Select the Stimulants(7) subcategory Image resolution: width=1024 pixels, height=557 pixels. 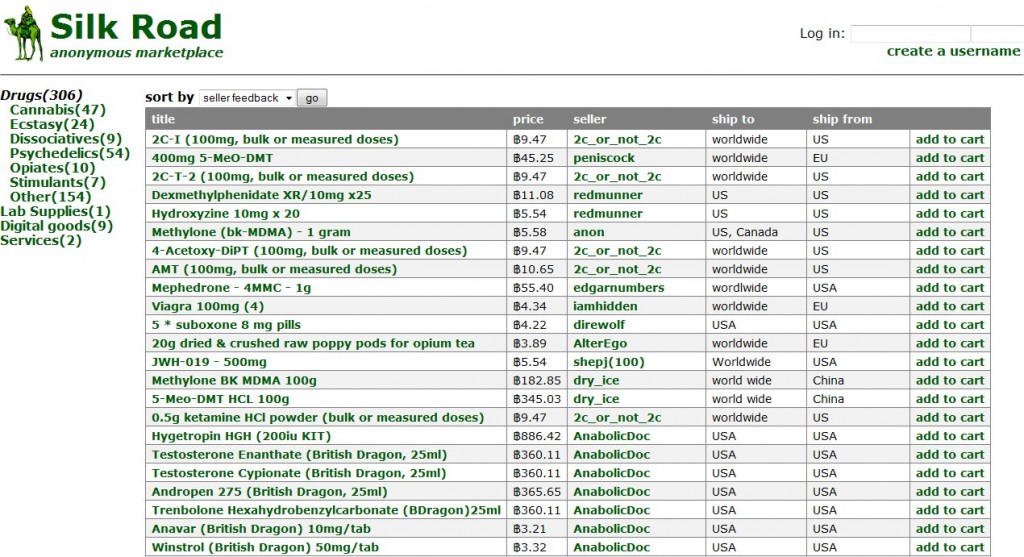[x=57, y=182]
